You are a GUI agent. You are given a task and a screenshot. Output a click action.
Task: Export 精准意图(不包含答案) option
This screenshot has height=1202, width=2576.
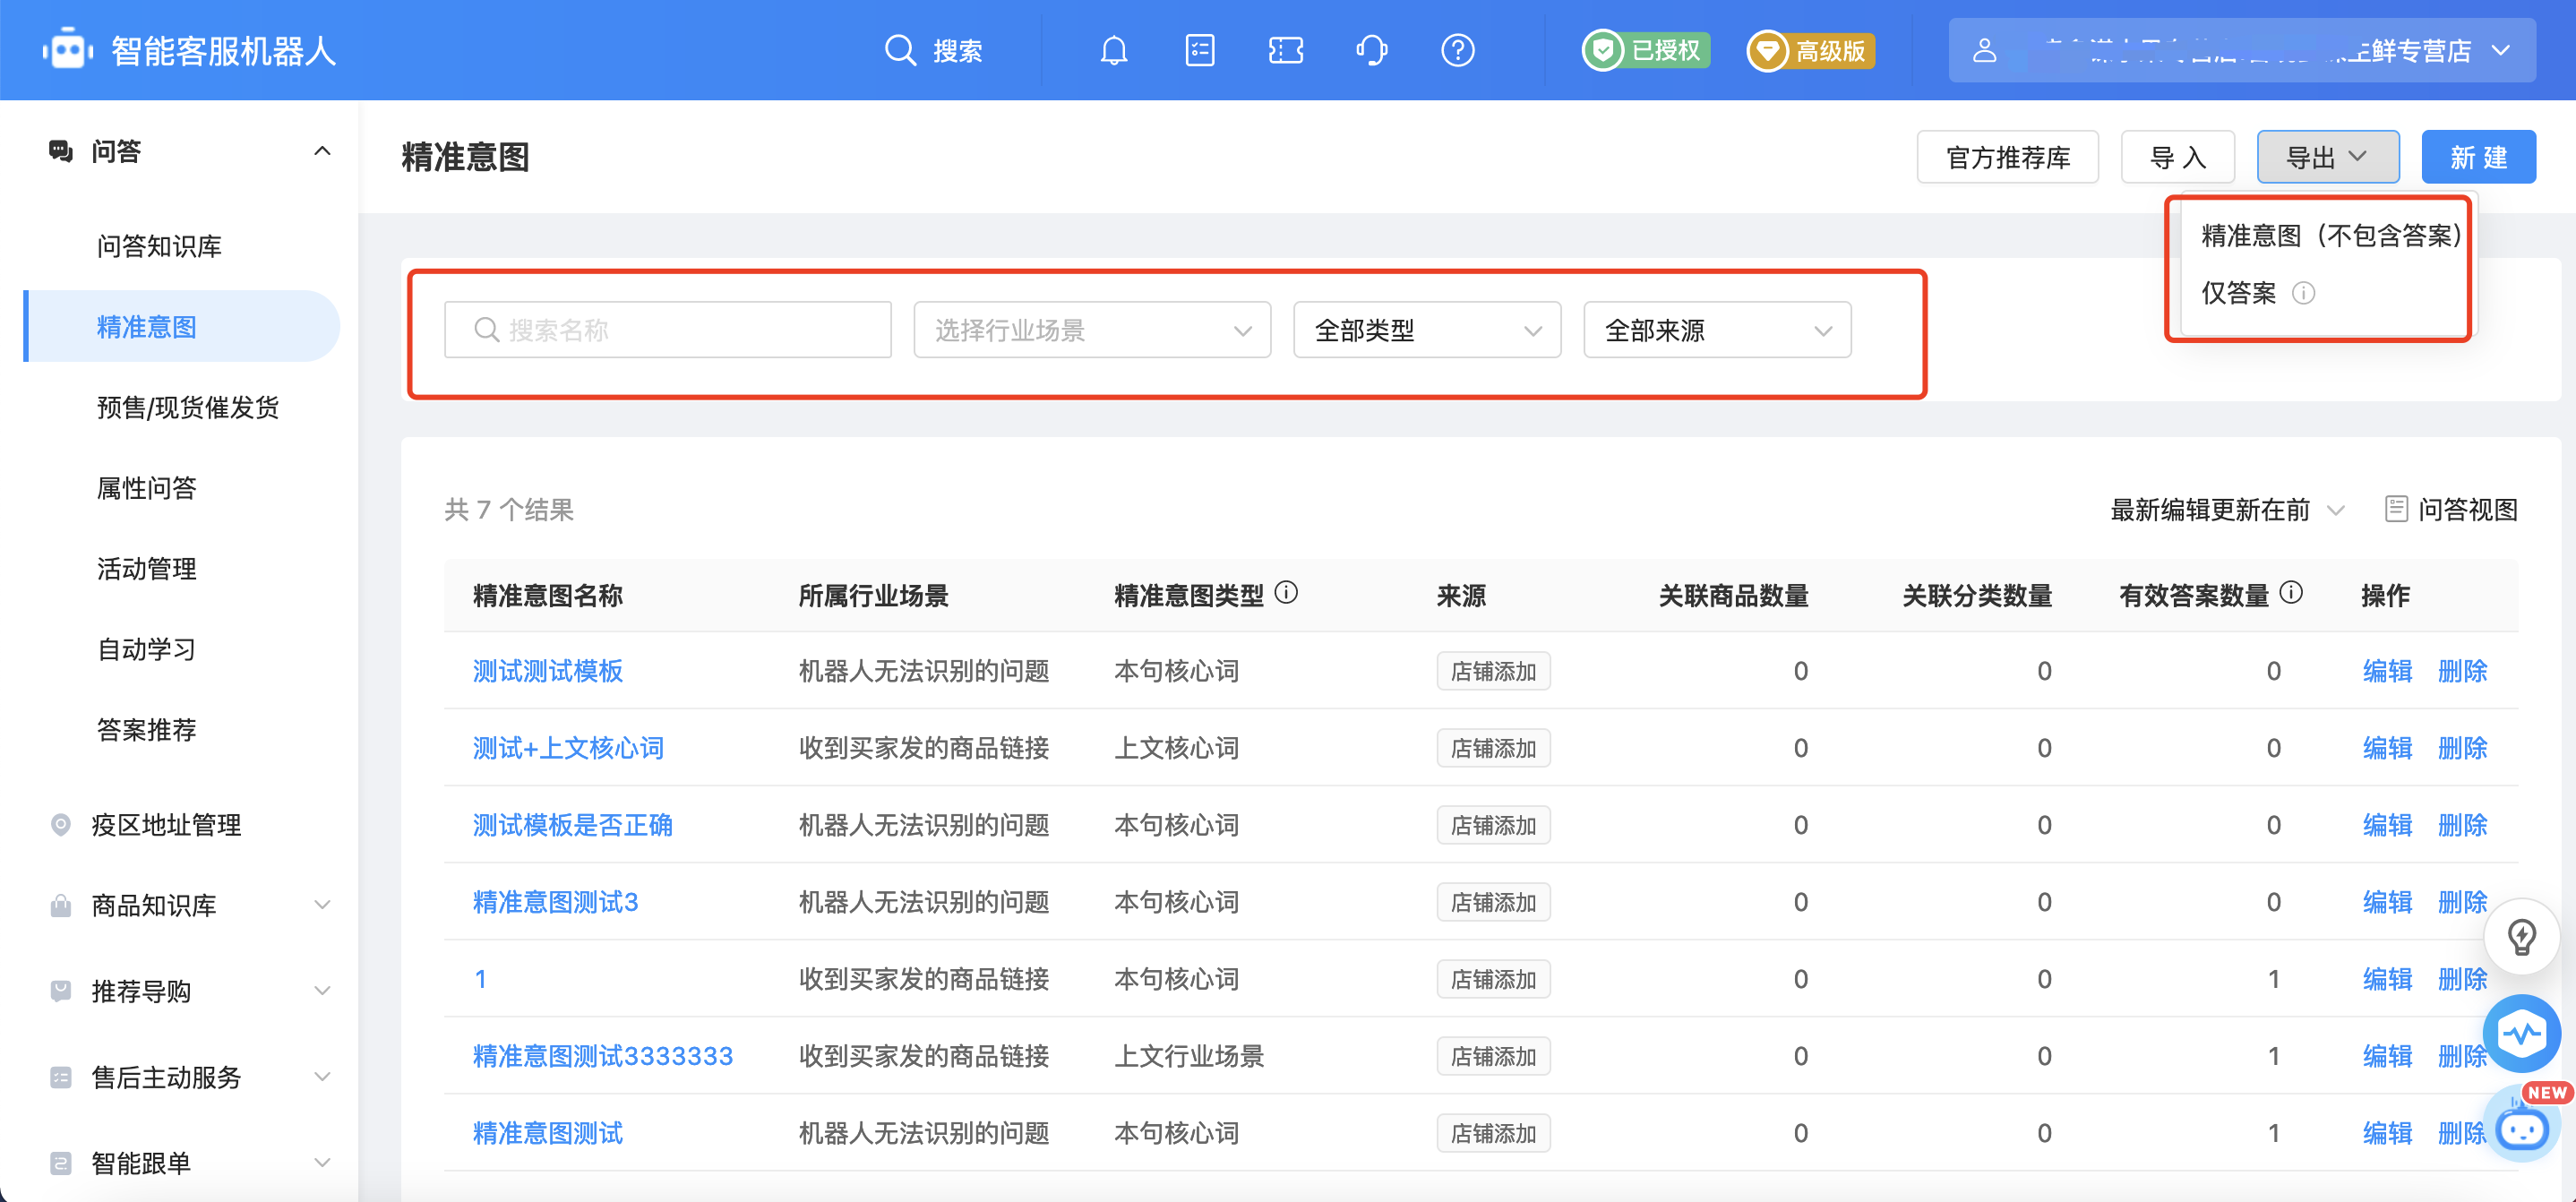click(x=2331, y=235)
